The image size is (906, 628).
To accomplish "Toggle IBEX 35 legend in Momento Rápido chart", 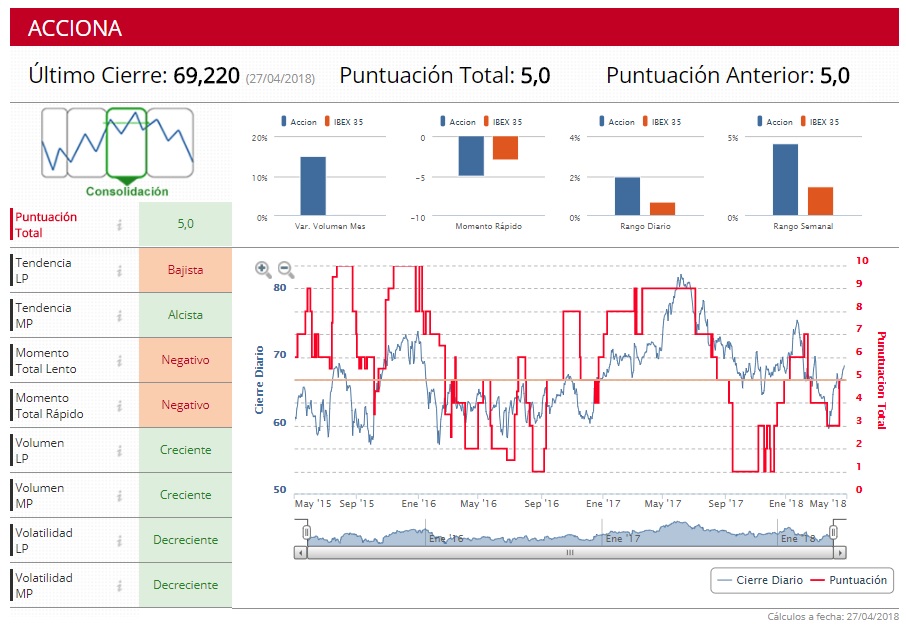I will point(503,121).
